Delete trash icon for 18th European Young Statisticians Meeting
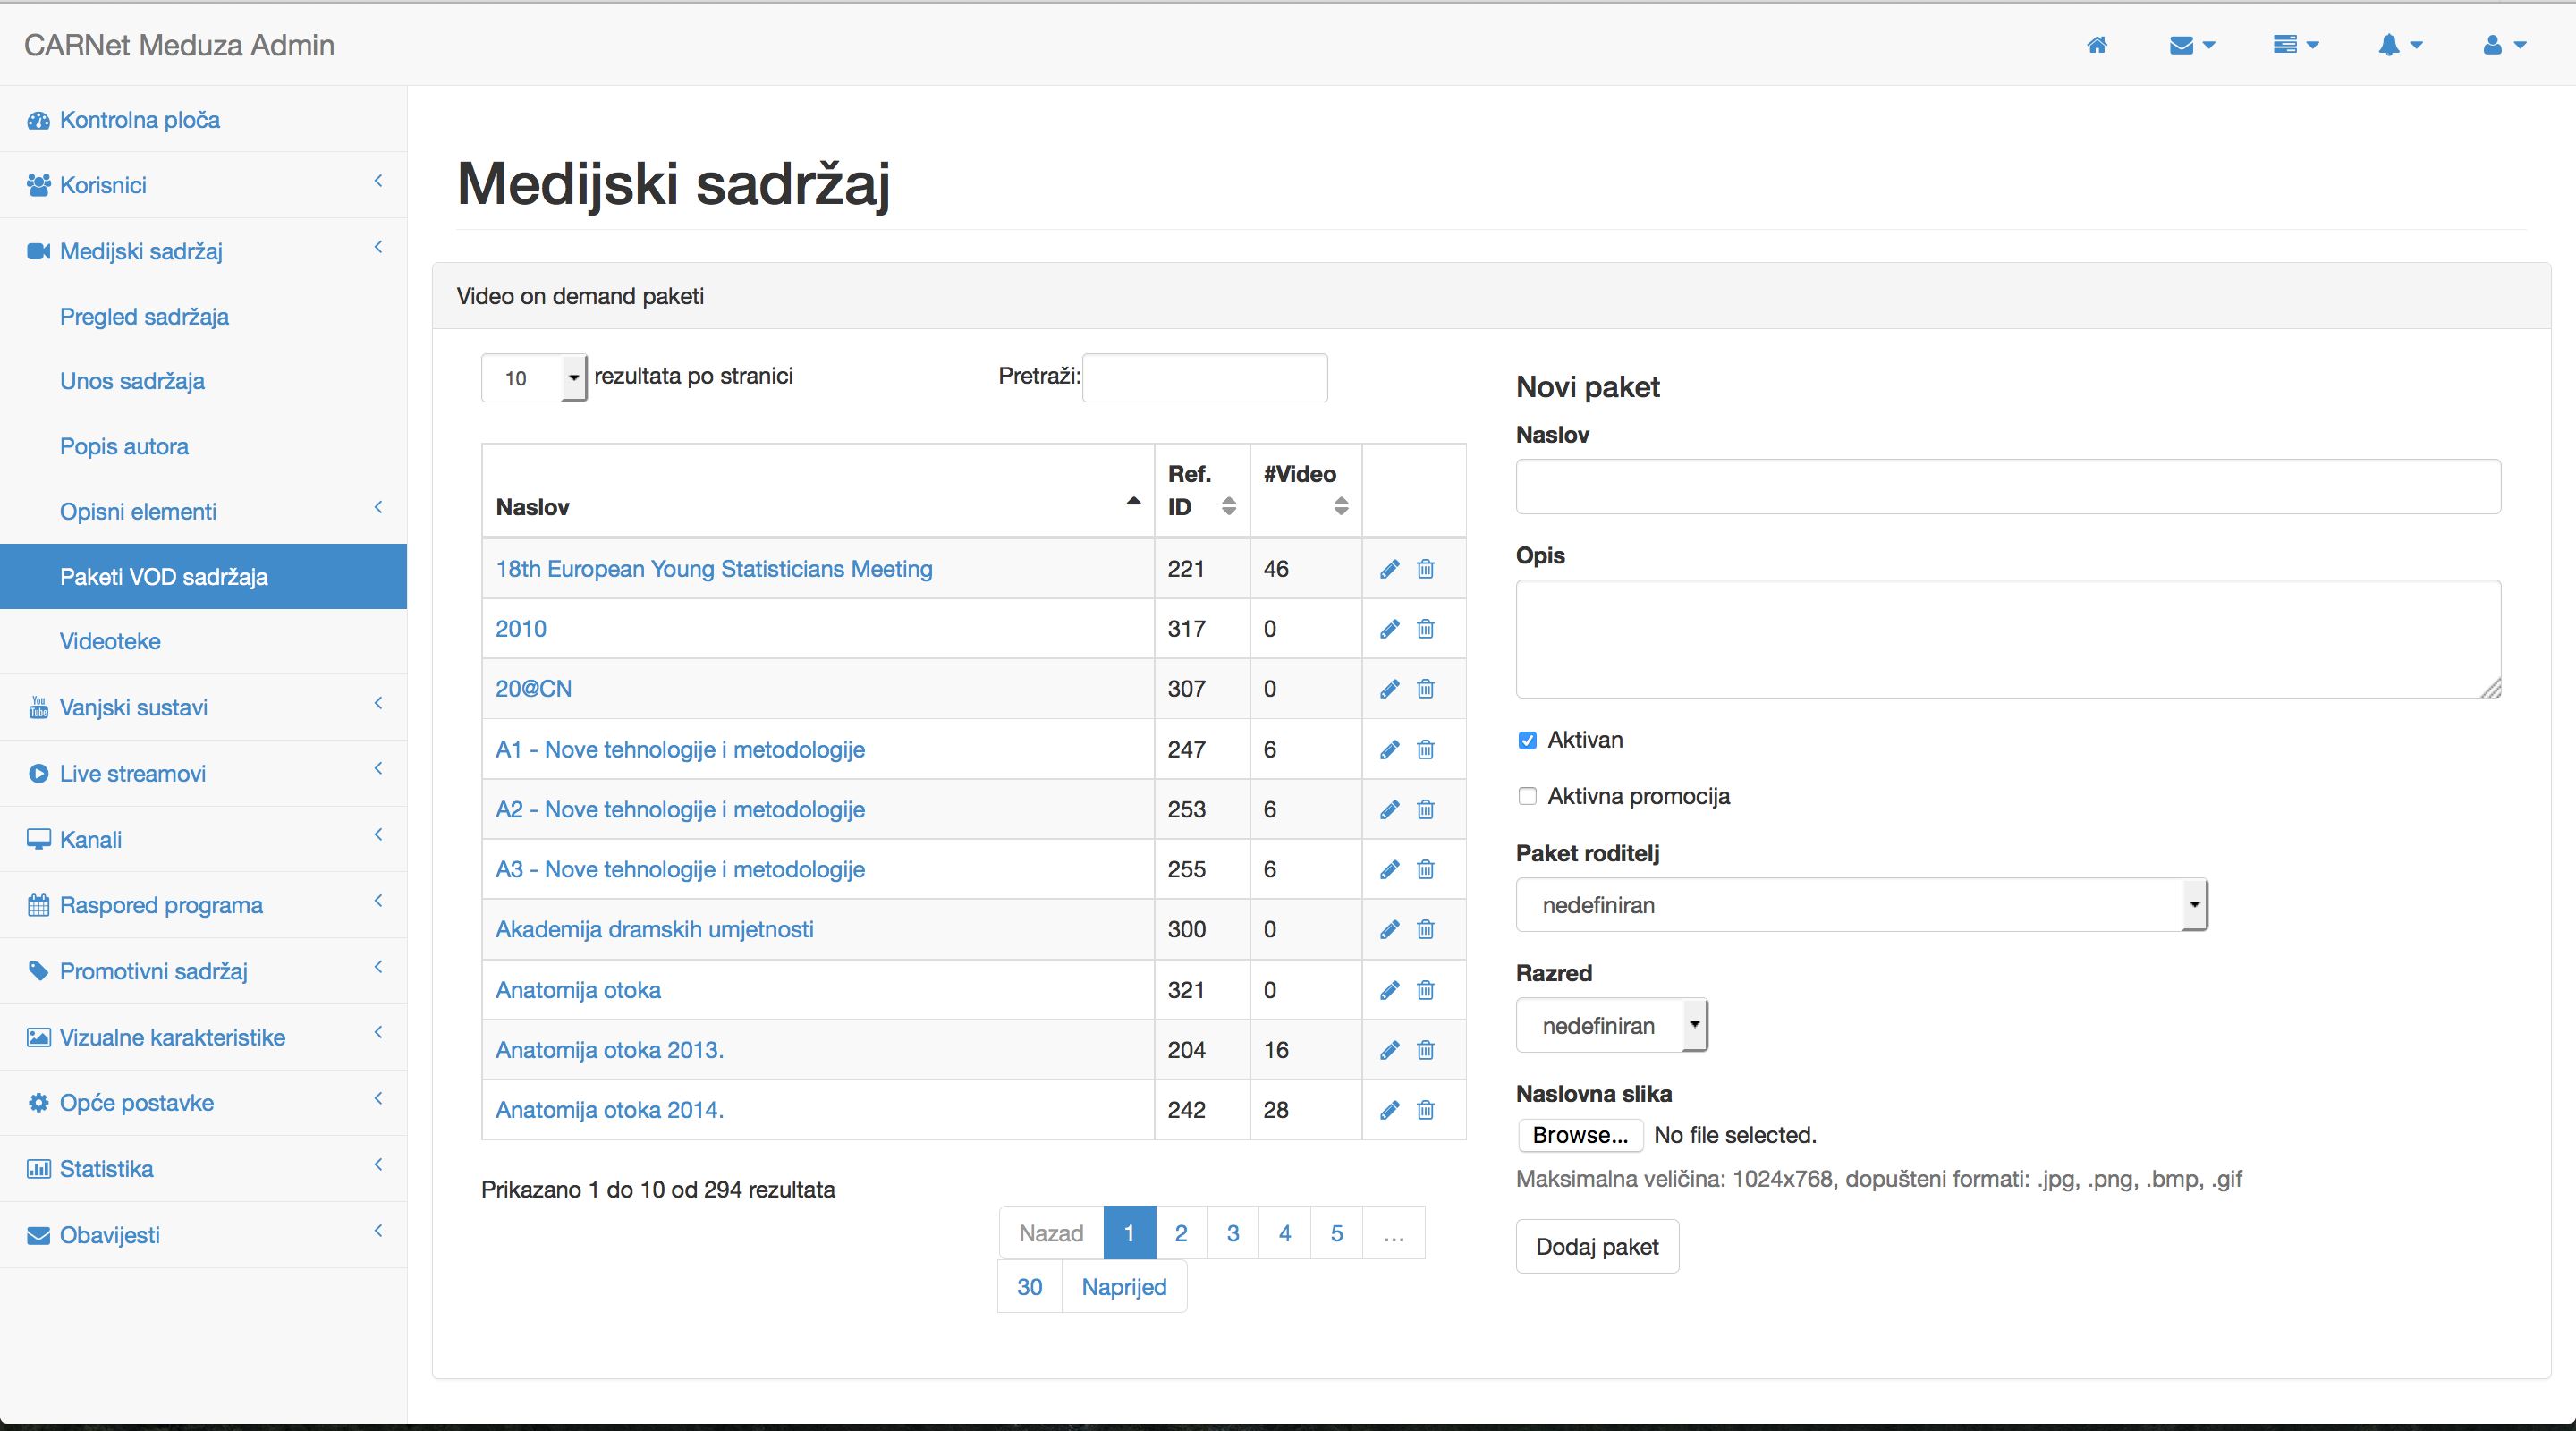 coord(1426,569)
